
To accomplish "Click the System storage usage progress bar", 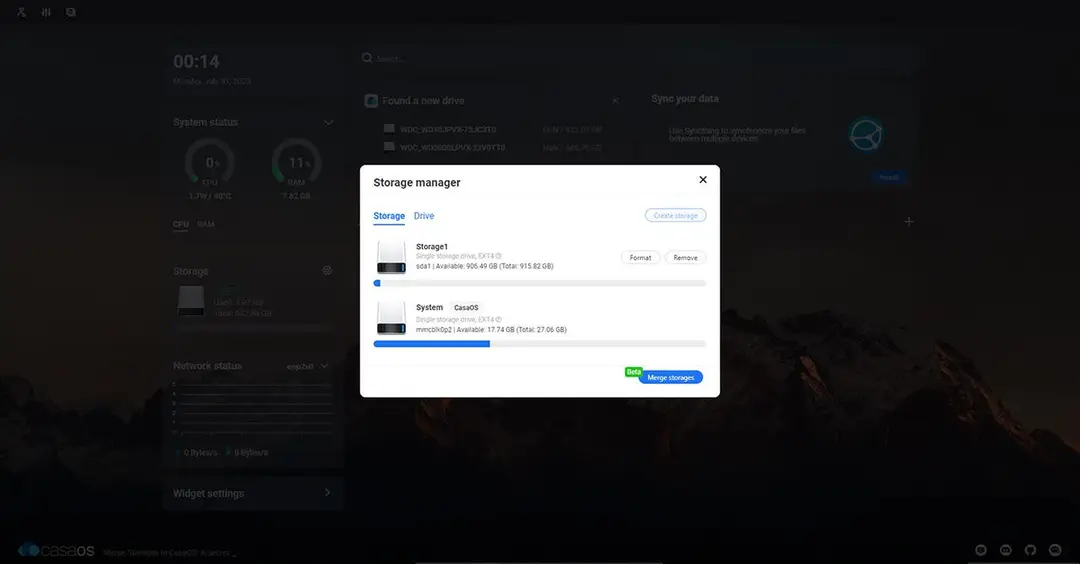I will [x=539, y=344].
